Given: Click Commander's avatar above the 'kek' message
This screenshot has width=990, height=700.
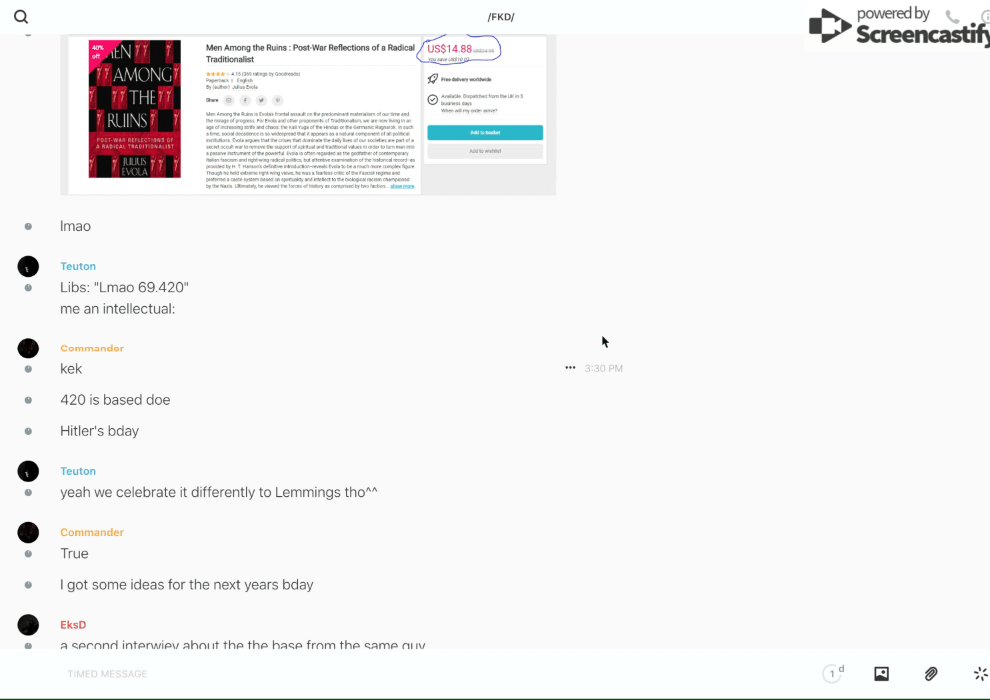Looking at the screenshot, I should [x=28, y=348].
